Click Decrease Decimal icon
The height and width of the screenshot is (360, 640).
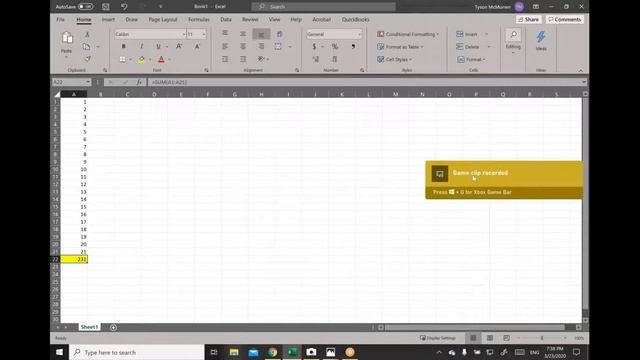334,59
